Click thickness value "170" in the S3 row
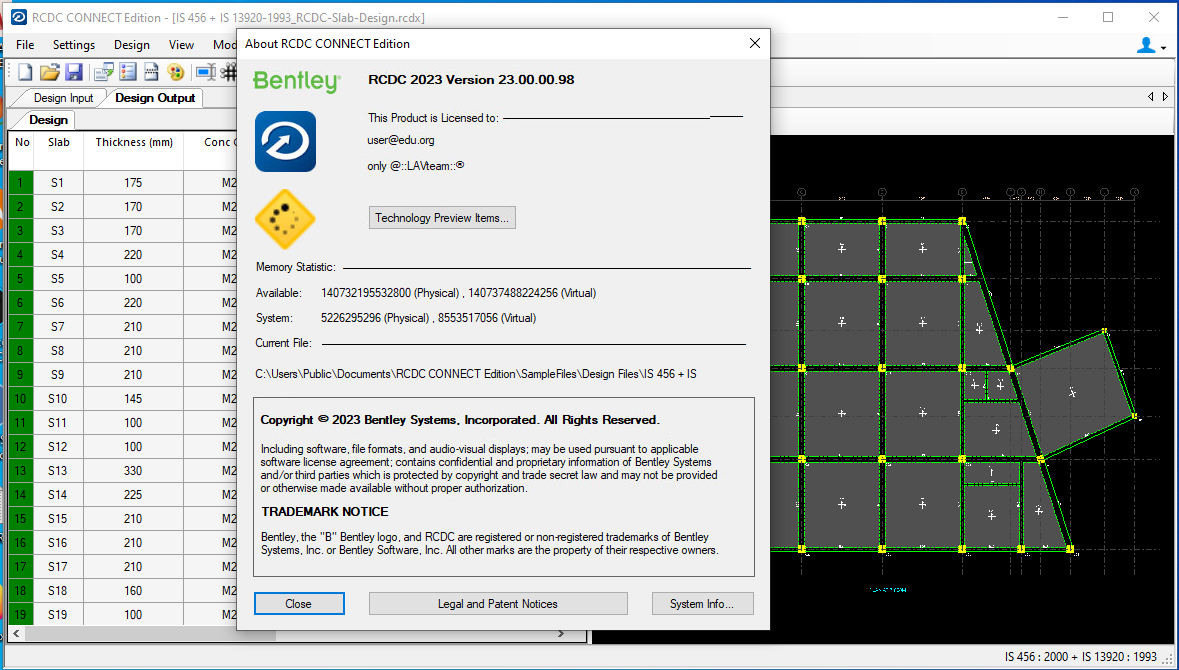 point(133,231)
